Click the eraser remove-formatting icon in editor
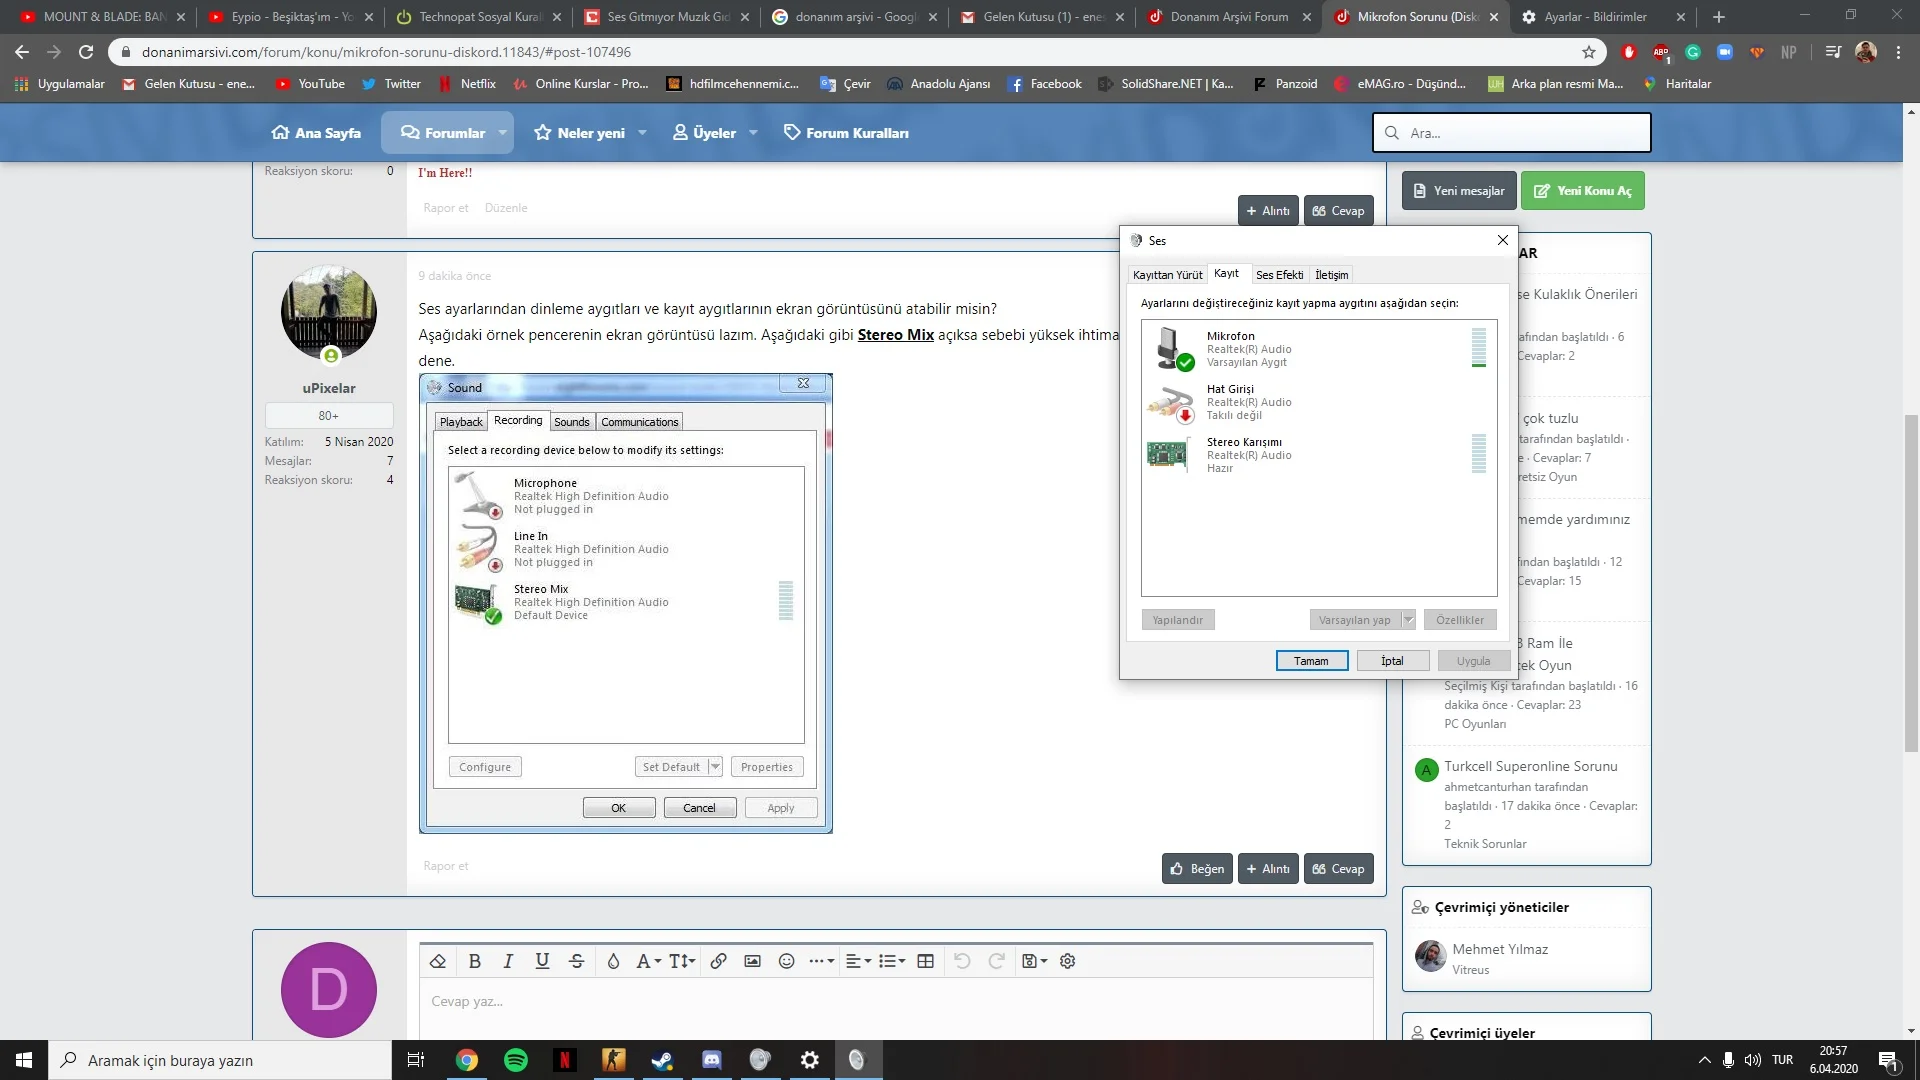 click(x=438, y=961)
